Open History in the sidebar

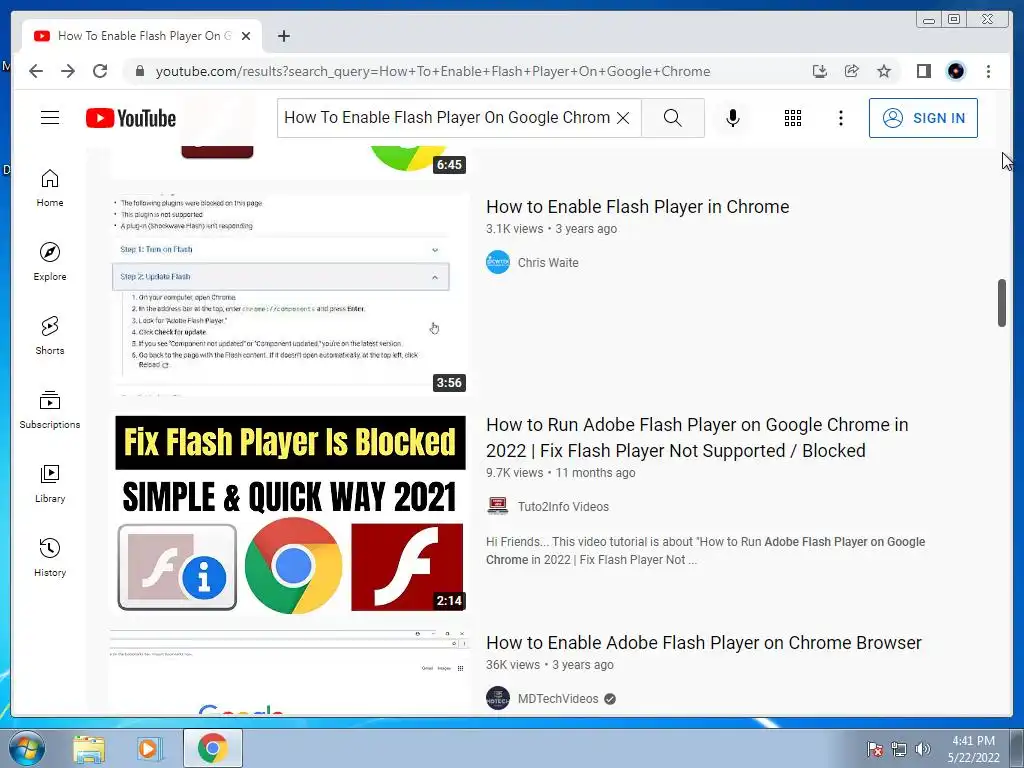50,557
